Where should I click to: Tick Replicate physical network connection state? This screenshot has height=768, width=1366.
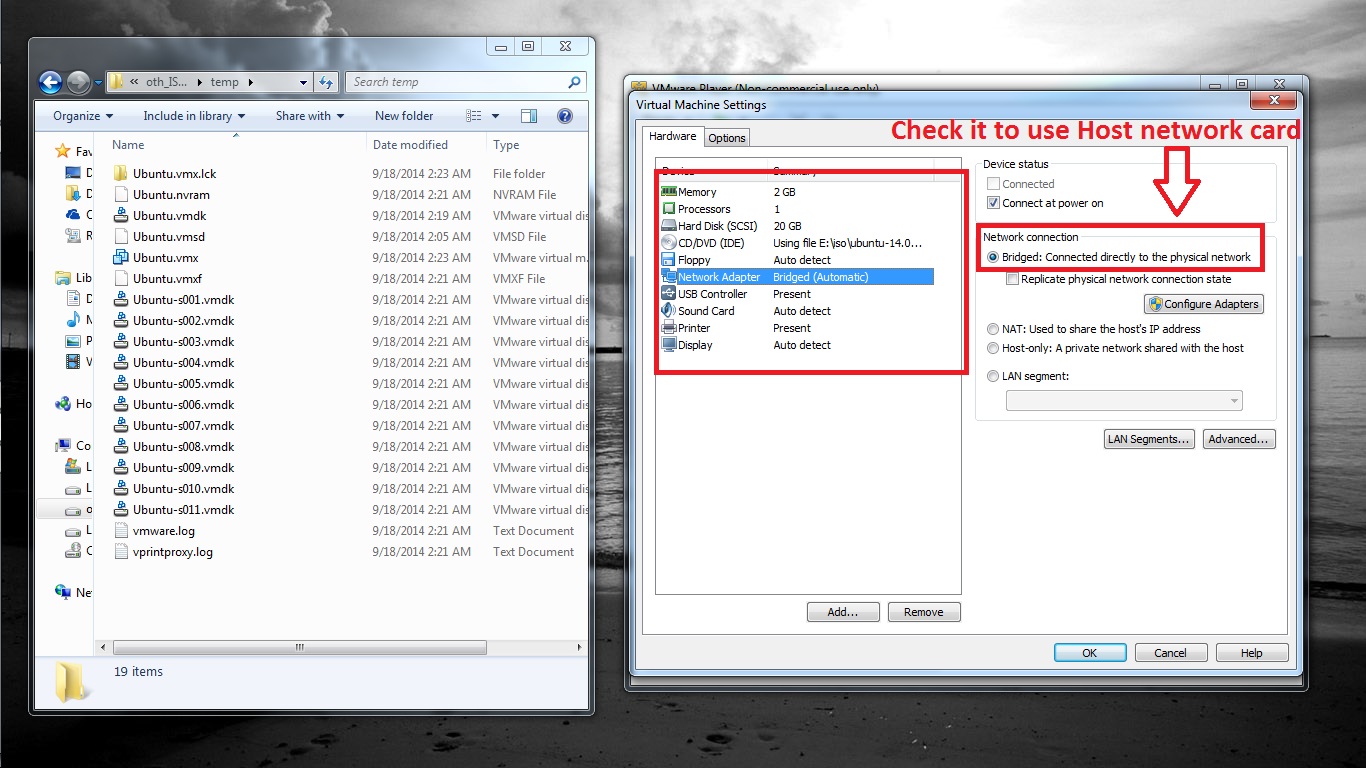click(1012, 280)
